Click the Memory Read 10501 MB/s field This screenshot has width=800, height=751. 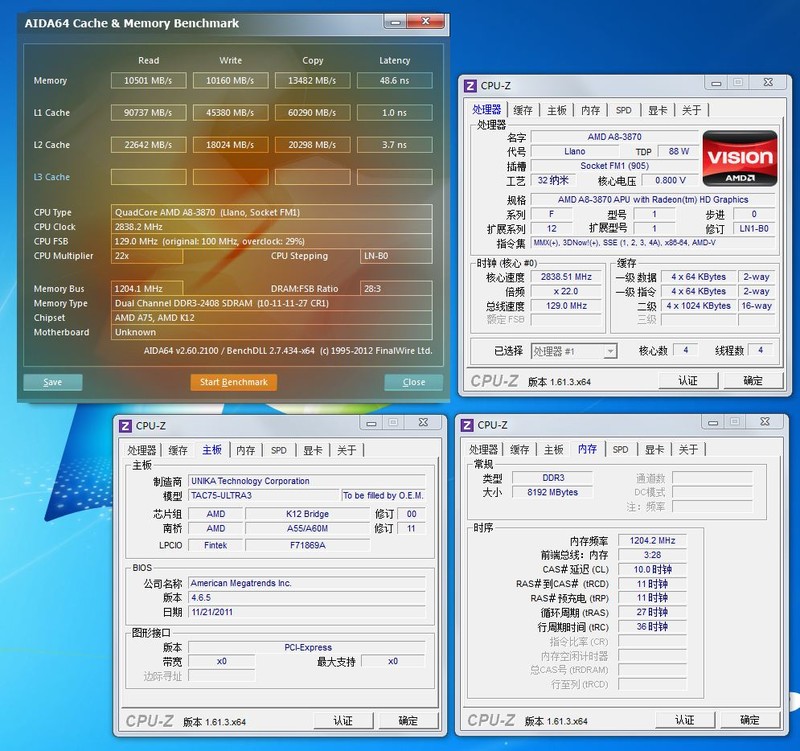pyautogui.click(x=148, y=81)
